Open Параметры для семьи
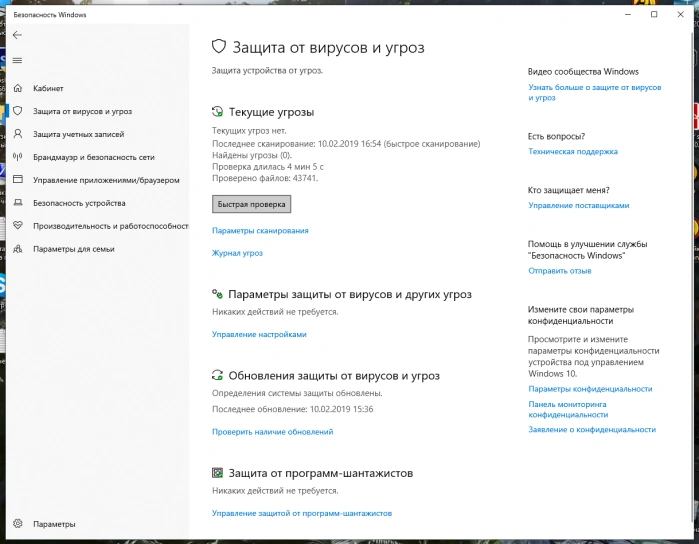699x544 pixels. pos(74,249)
